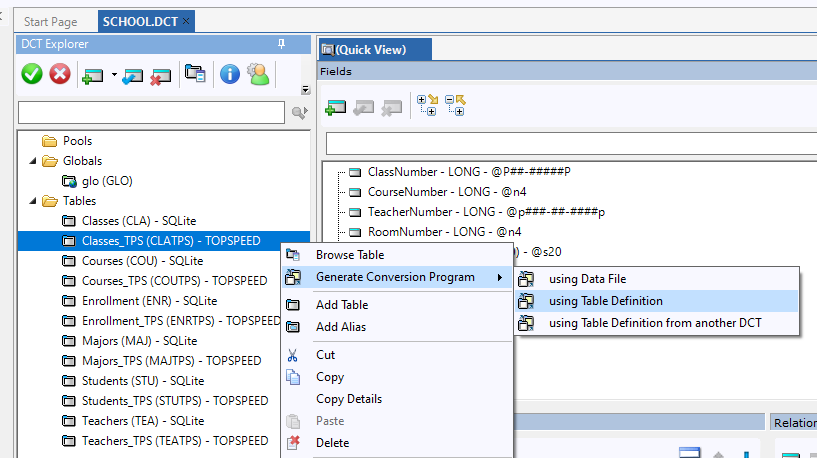
Task: Click the DCT Explorer search input field
Action: 152,113
